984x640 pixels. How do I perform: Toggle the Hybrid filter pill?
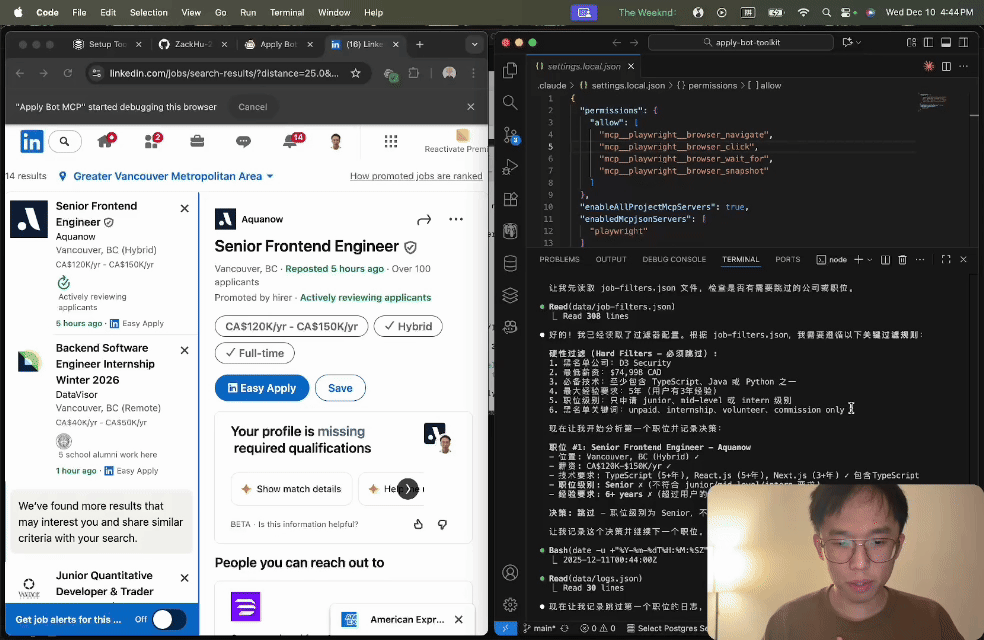pyautogui.click(x=407, y=326)
